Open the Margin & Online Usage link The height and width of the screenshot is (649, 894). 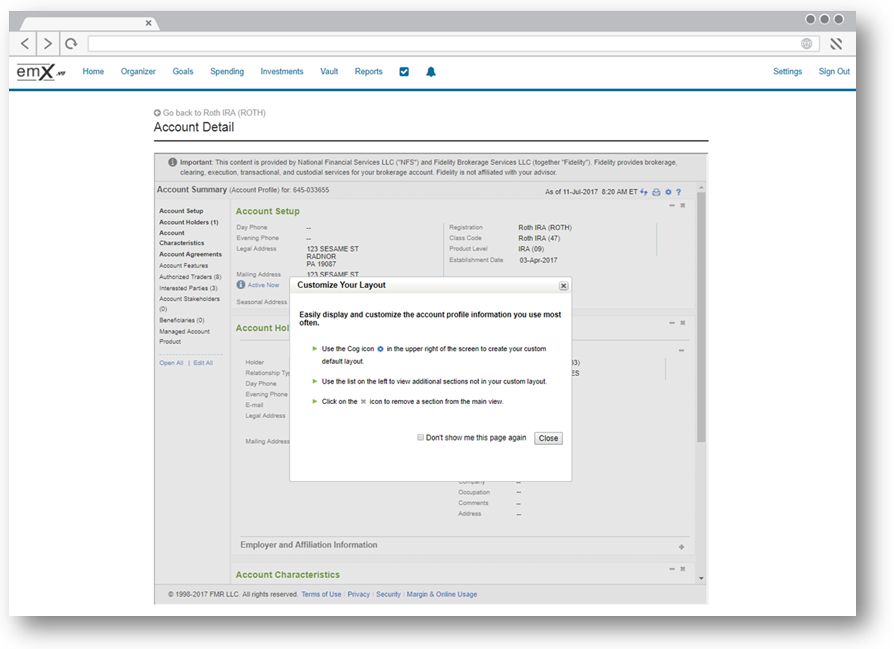pos(442,594)
